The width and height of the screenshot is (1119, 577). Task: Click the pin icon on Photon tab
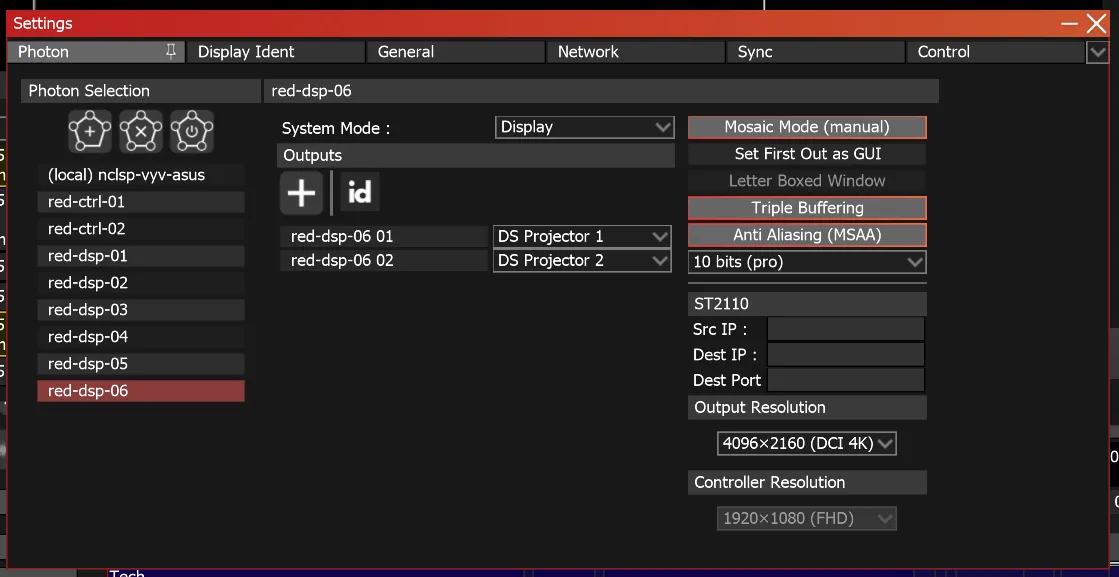pos(171,51)
